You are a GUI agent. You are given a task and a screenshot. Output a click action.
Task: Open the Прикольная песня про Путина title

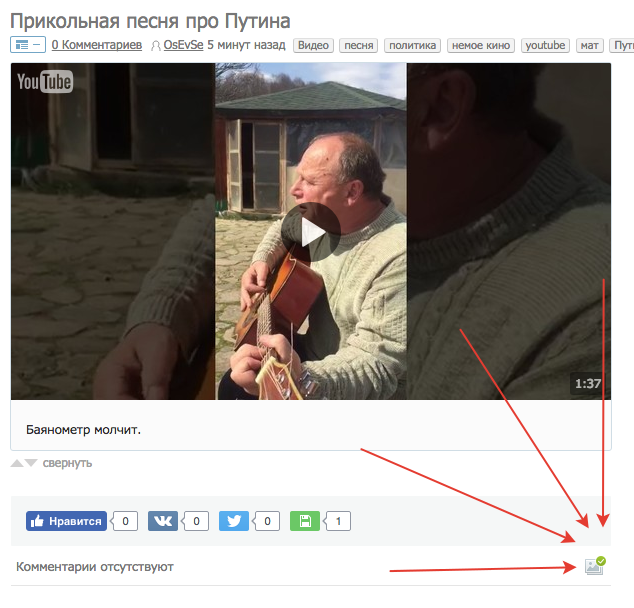coord(150,21)
